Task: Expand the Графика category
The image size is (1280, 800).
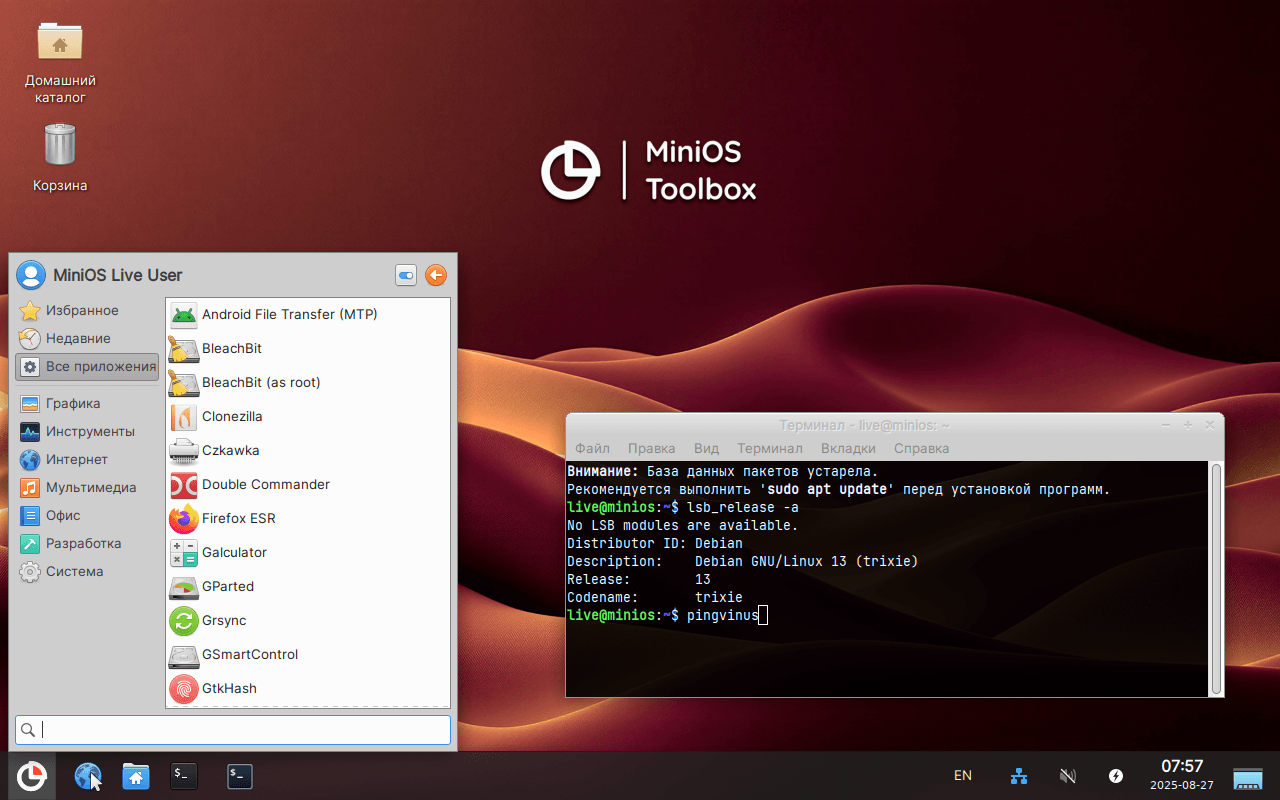Action: [73, 403]
